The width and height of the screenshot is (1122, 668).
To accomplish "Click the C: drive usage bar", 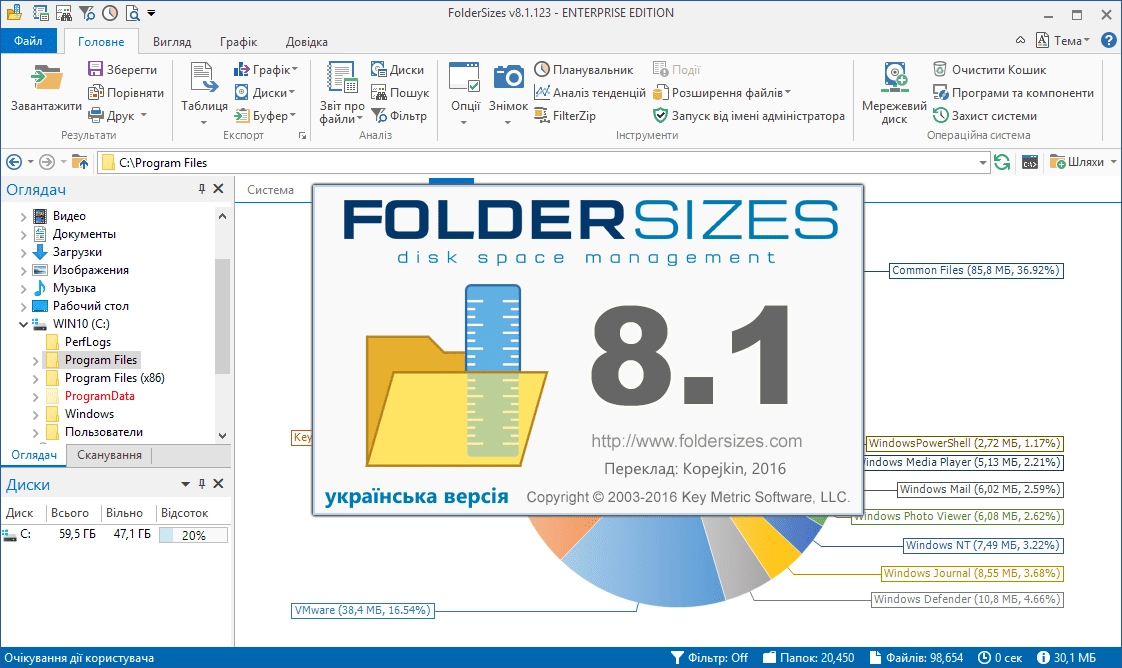I will tap(193, 535).
